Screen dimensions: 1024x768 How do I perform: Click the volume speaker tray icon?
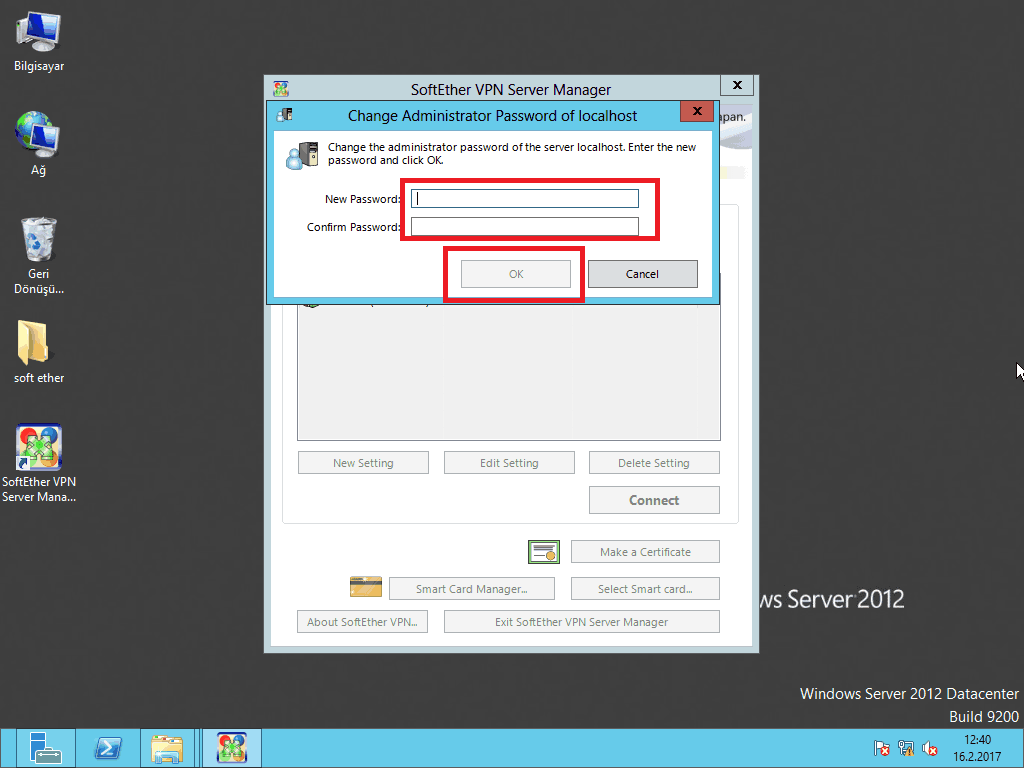click(930, 748)
